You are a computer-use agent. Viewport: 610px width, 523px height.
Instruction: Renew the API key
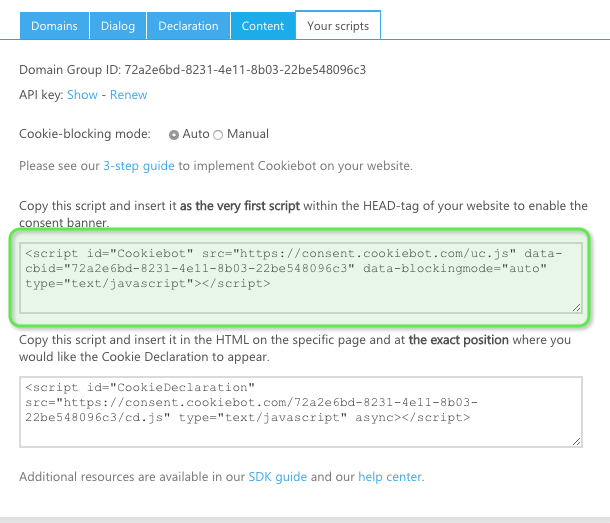(128, 95)
